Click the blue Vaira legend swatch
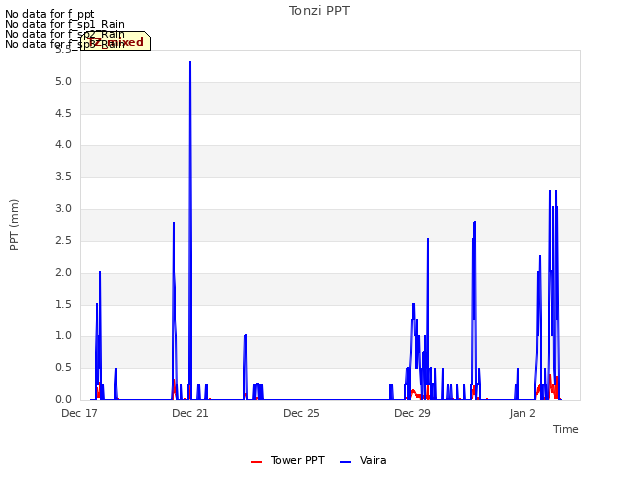 click(345, 462)
